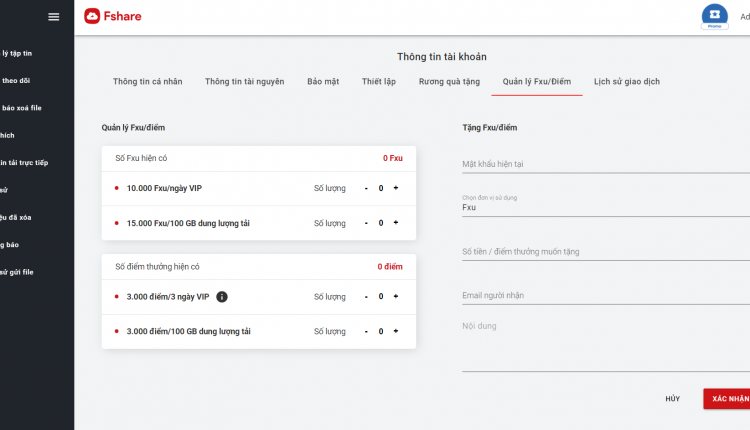Open the Bảo mật tab
Viewport: 750px width, 430px height.
(323, 81)
